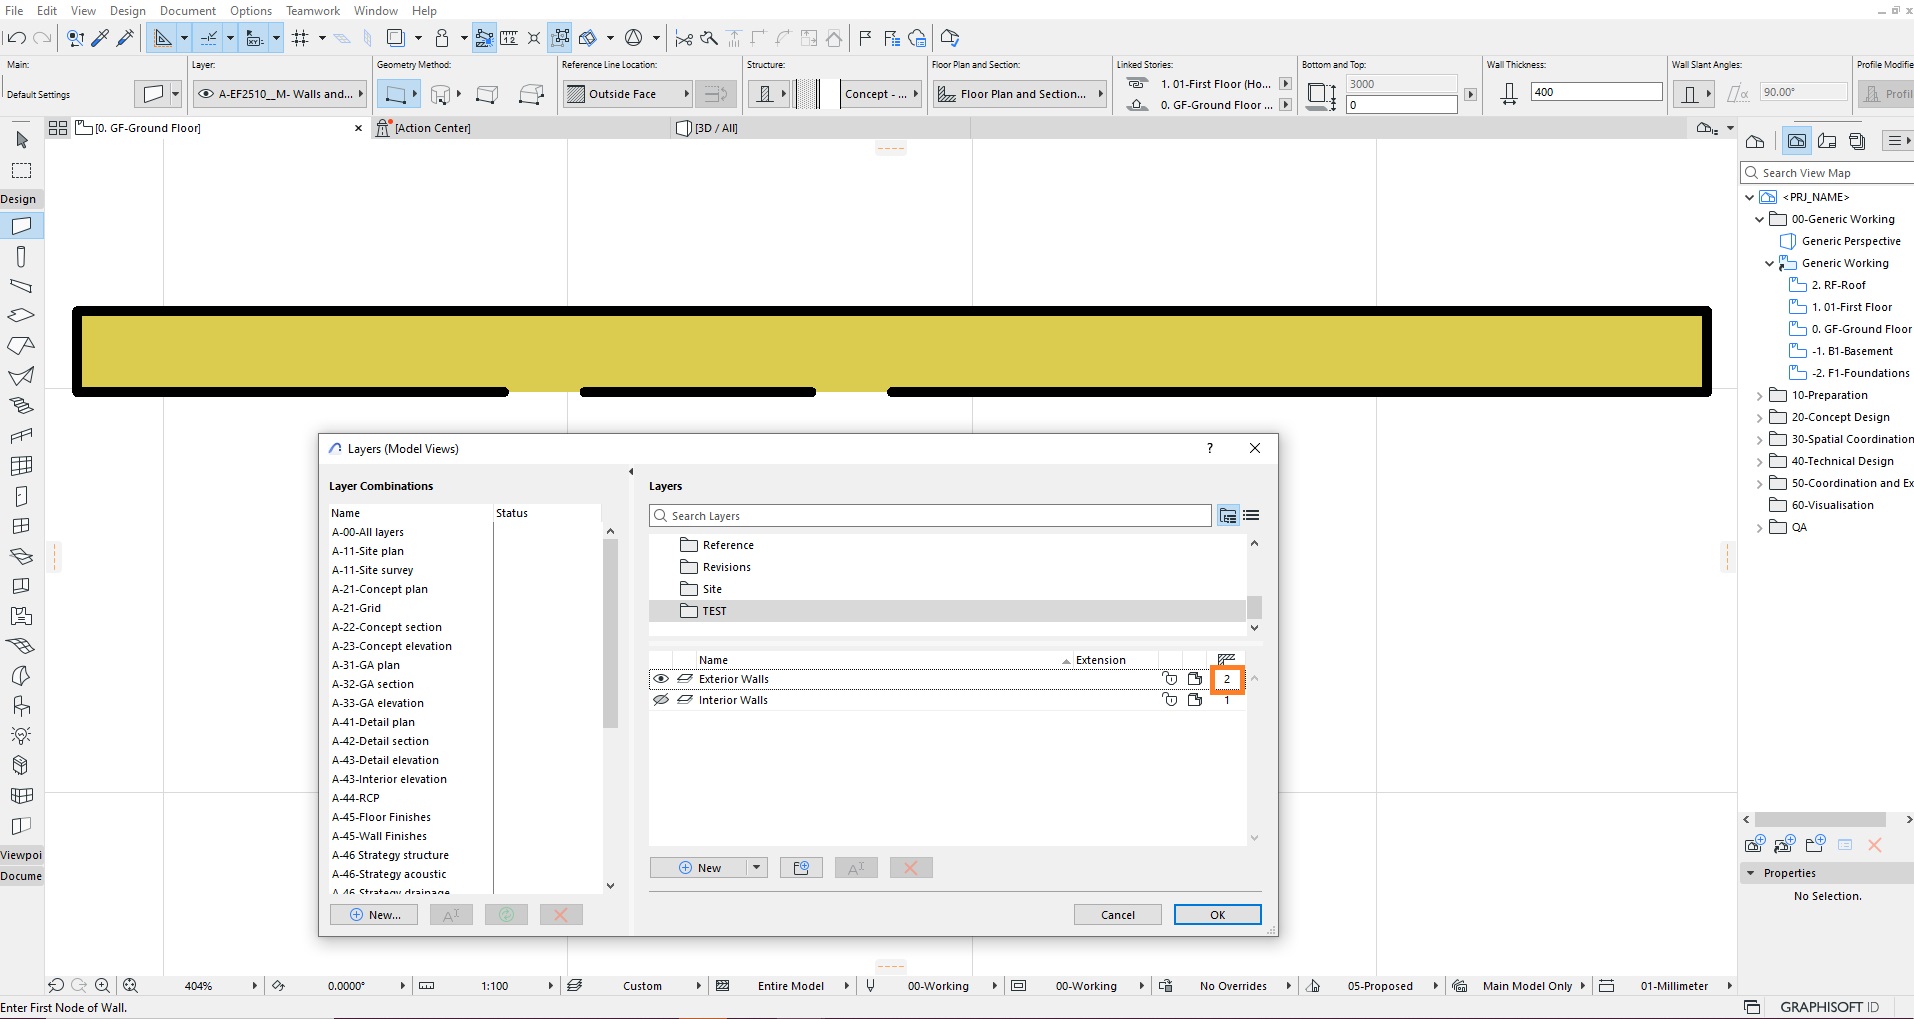Open the Design menu
The width and height of the screenshot is (1914, 1019).
point(127,10)
